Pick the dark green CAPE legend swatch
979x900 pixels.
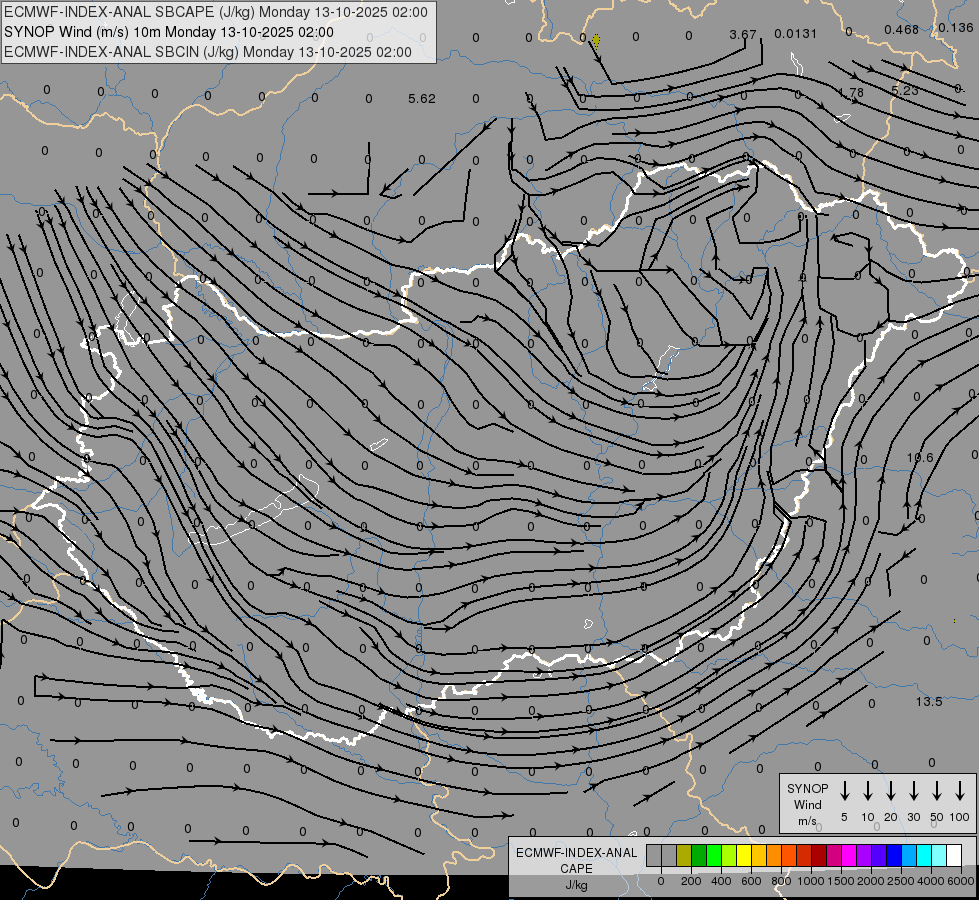(x=699, y=855)
